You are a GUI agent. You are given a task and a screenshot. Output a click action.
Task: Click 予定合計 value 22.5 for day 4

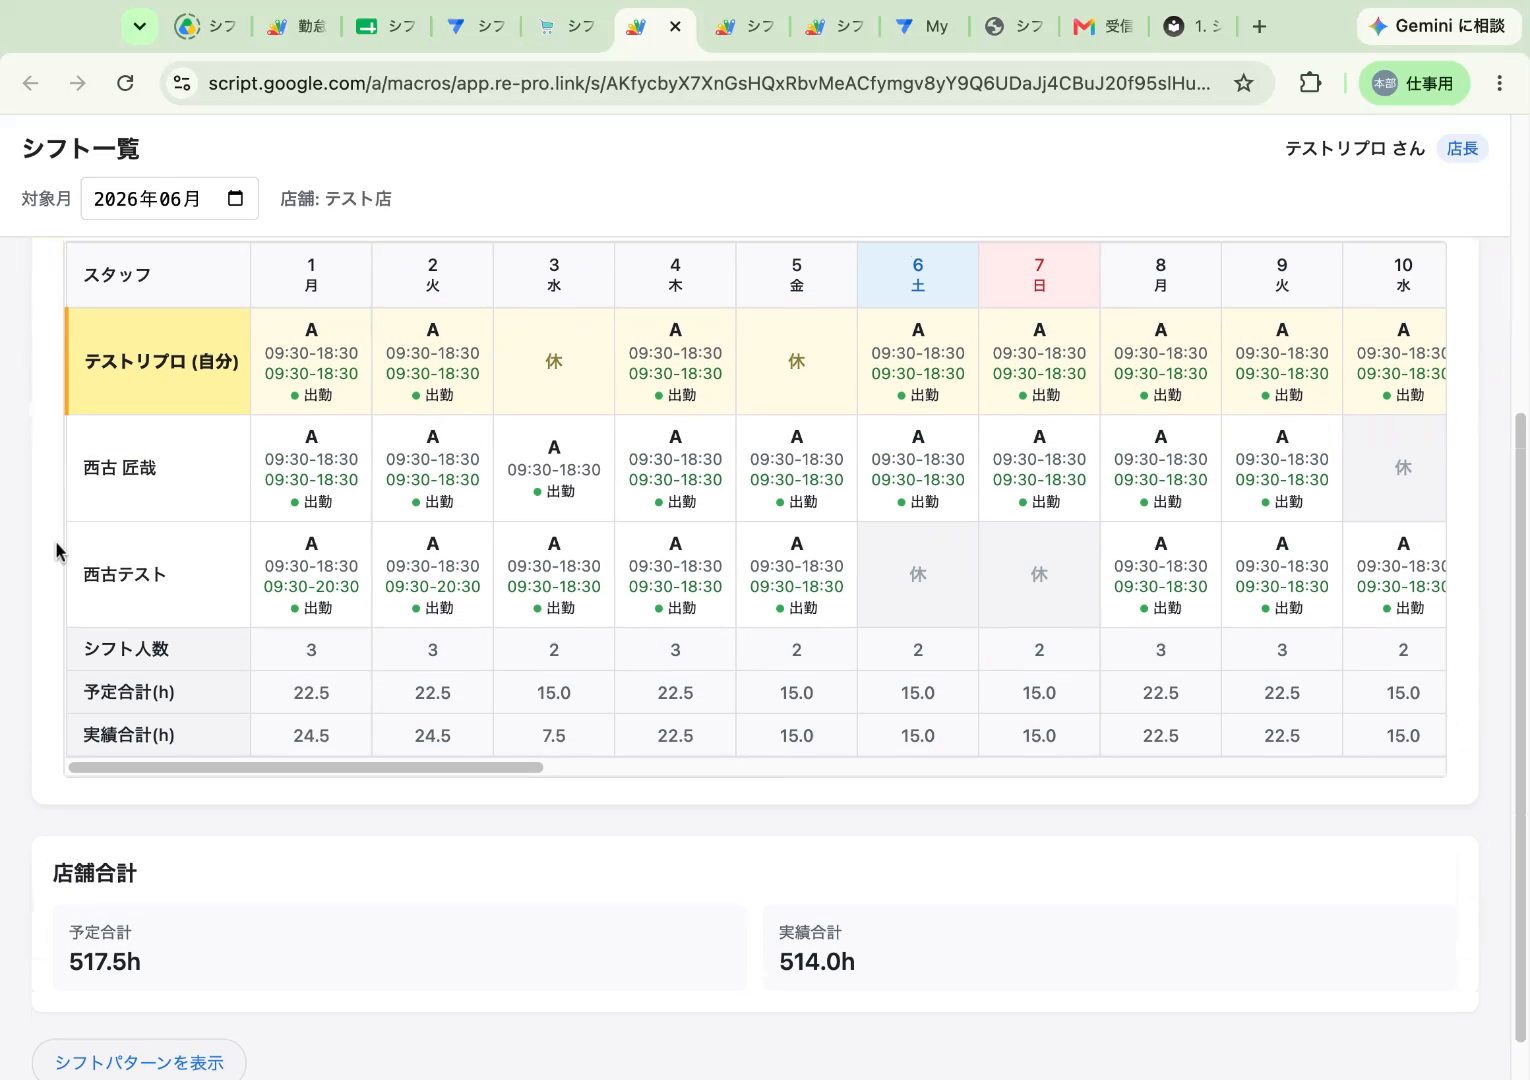675,693
